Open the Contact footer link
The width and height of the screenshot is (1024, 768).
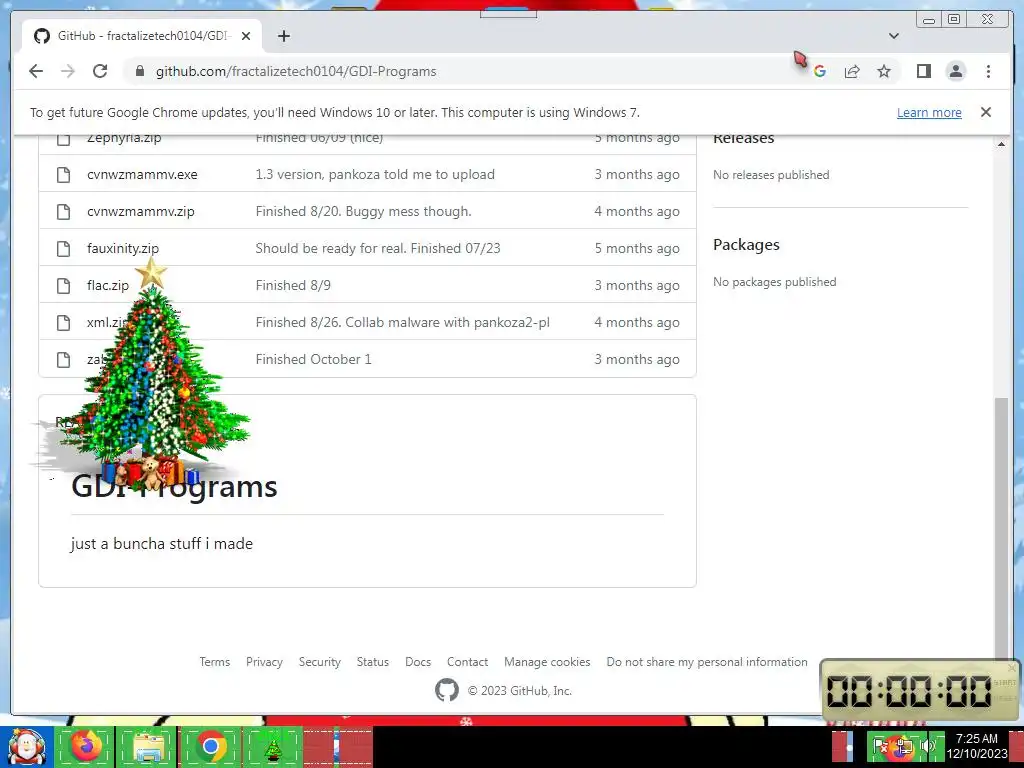[x=467, y=662]
